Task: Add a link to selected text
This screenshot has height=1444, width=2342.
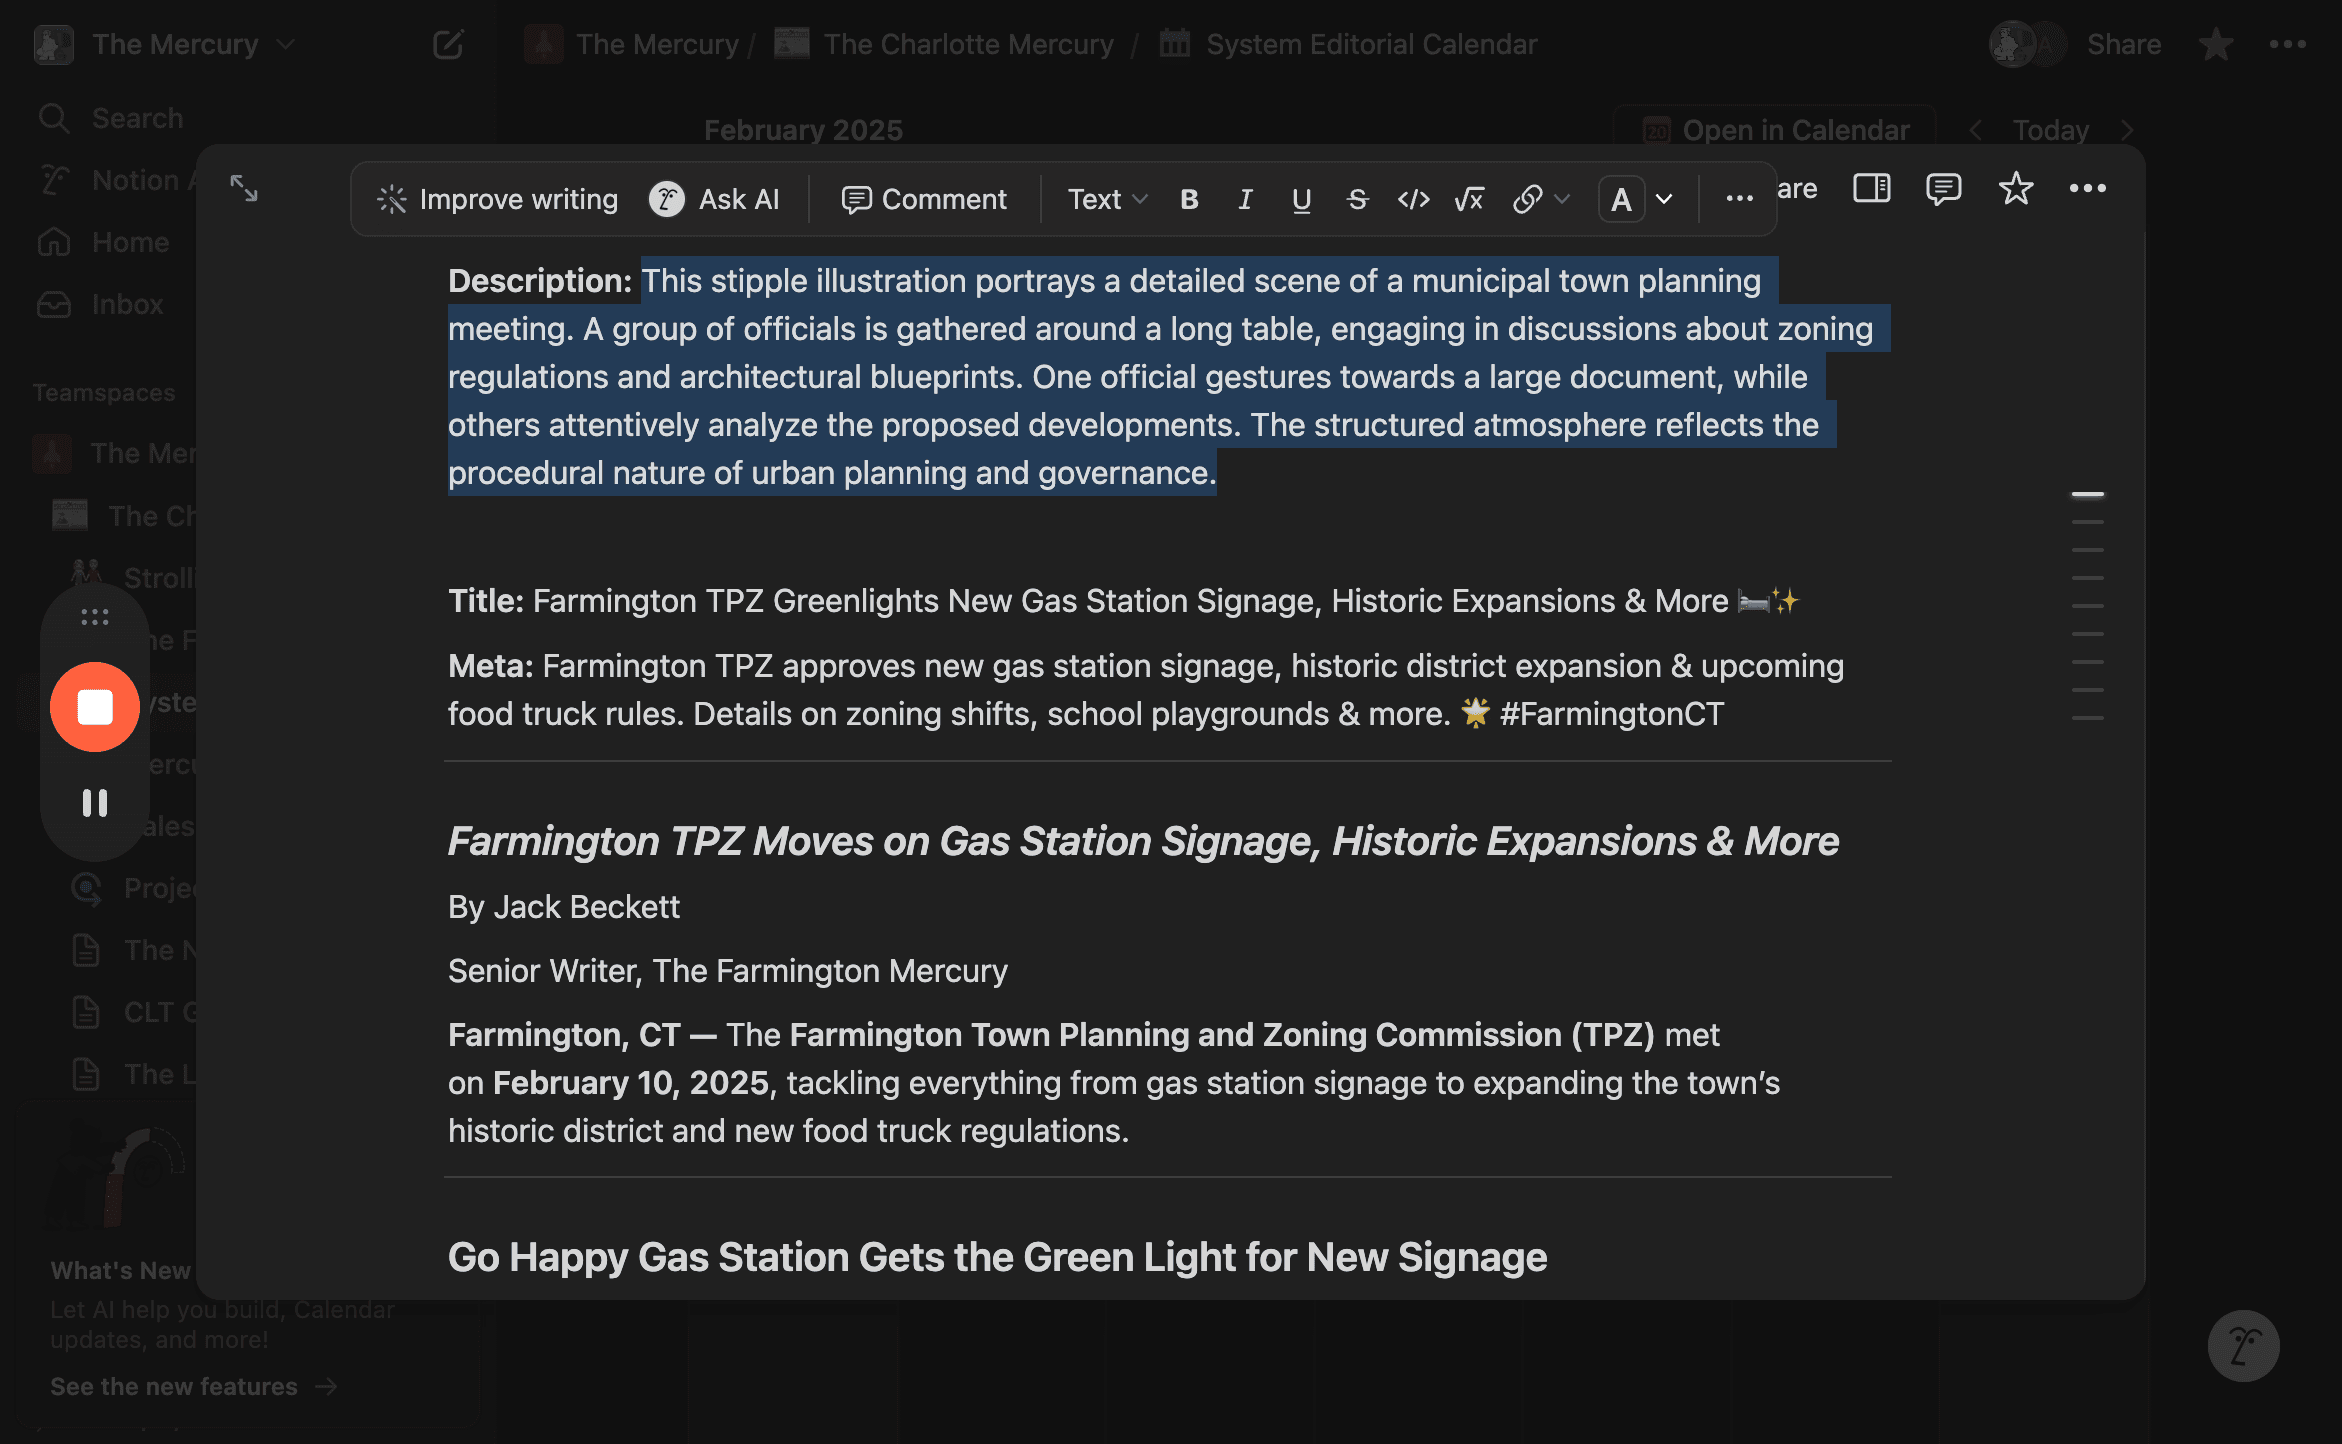Action: click(x=1540, y=200)
